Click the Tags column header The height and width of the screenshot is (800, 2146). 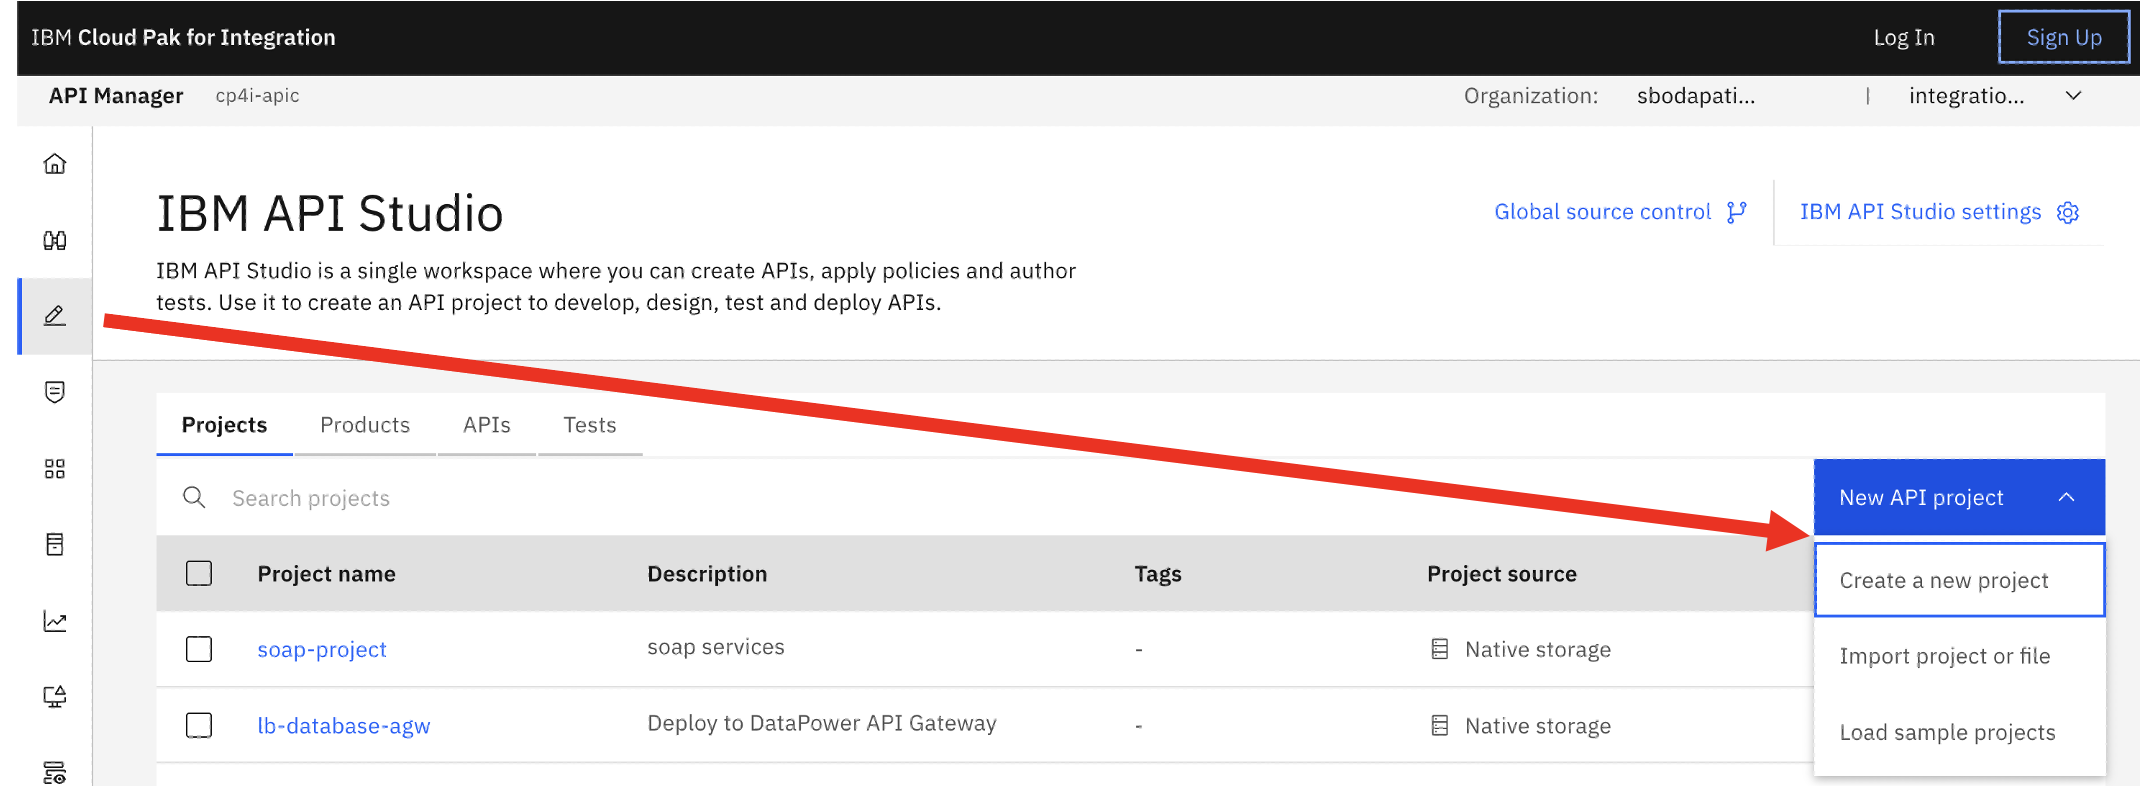1158,574
